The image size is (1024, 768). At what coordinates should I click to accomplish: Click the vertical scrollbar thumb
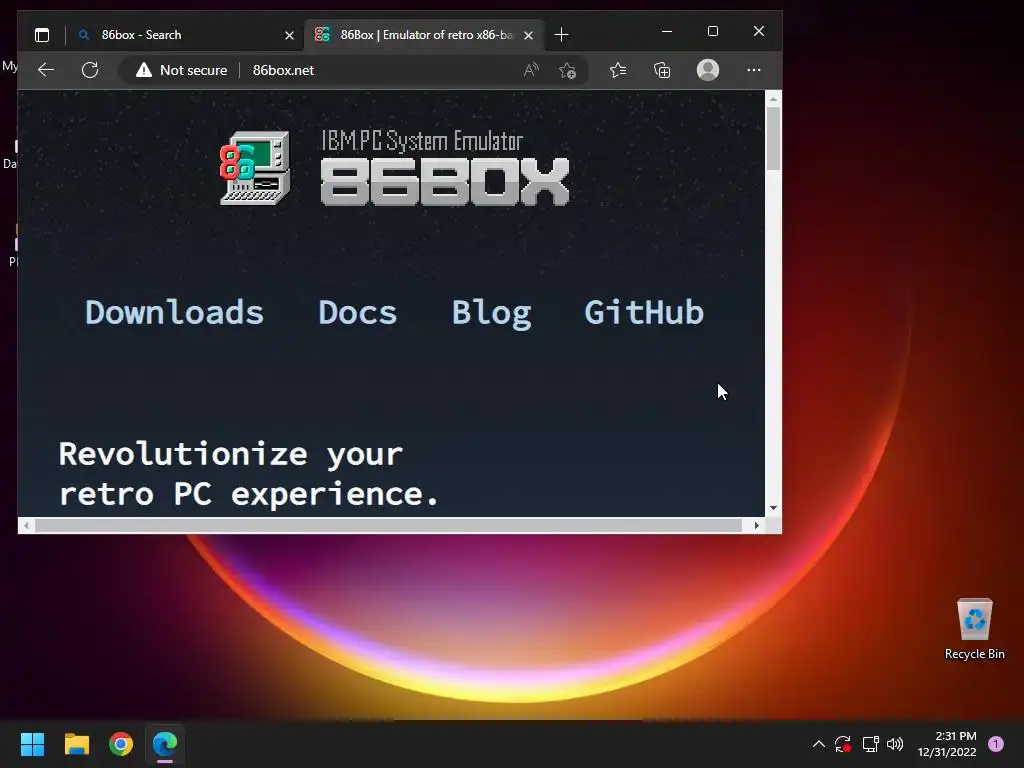(x=773, y=138)
